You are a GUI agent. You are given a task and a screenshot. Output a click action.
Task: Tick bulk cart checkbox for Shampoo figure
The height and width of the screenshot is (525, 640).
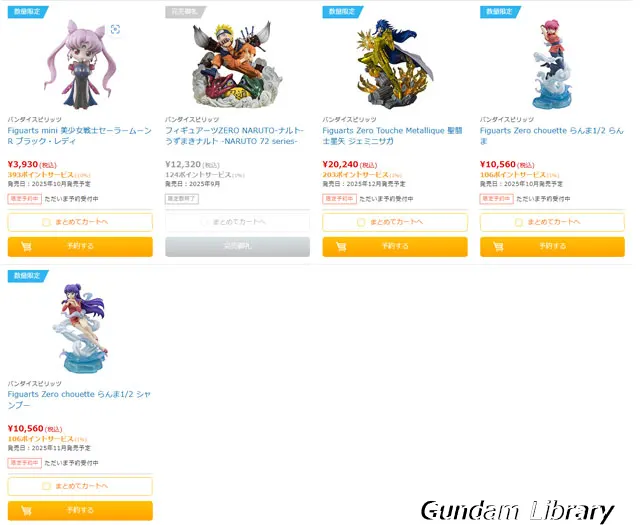click(46, 486)
